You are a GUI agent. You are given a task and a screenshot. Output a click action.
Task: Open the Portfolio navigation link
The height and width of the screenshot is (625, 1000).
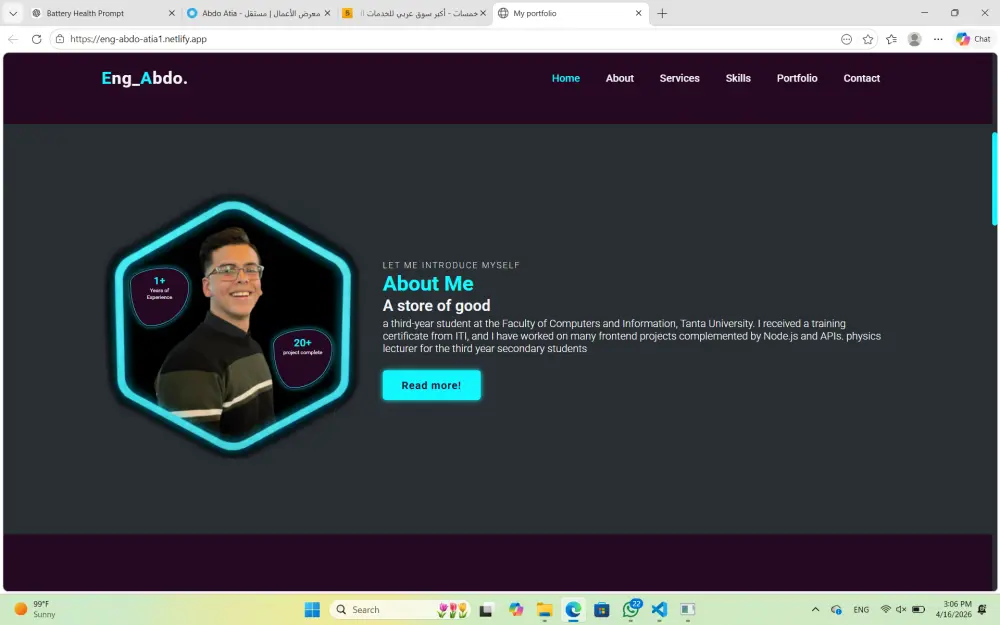(797, 78)
